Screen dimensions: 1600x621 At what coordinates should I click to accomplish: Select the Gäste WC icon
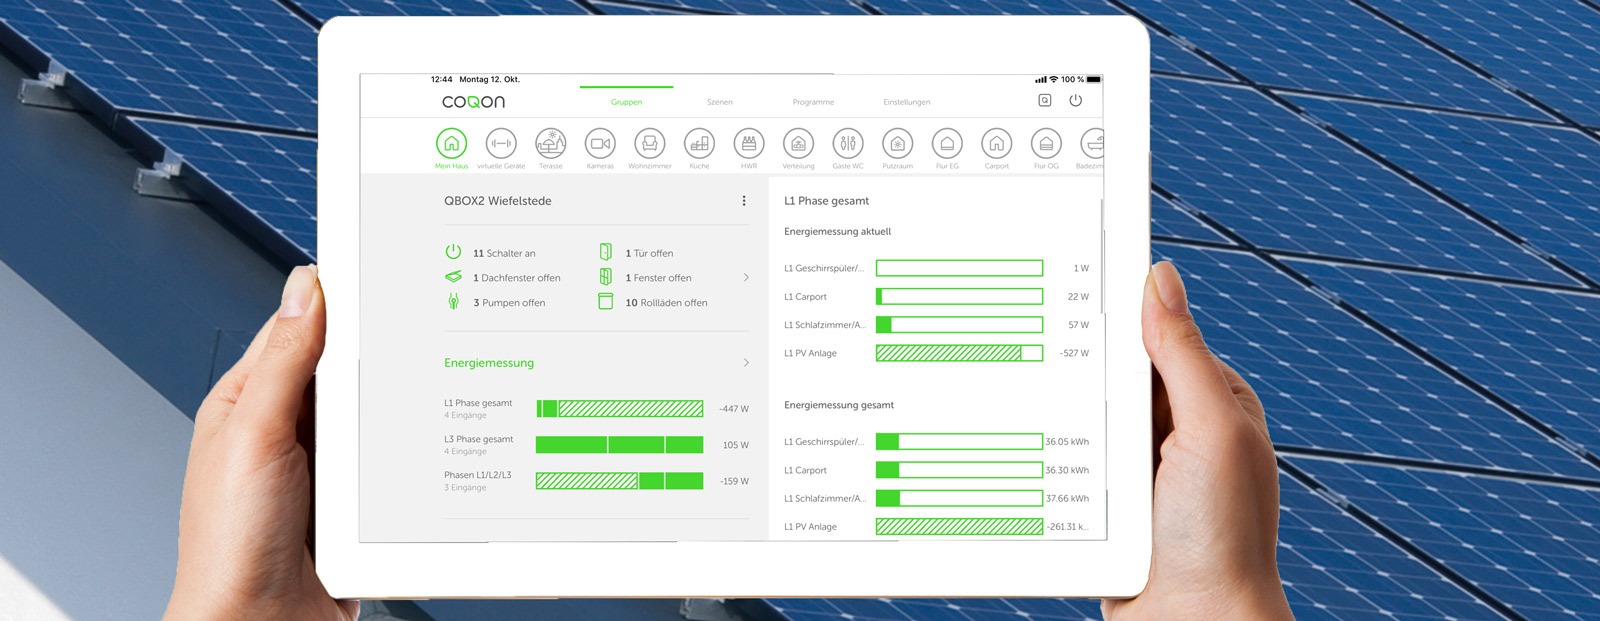(848, 144)
